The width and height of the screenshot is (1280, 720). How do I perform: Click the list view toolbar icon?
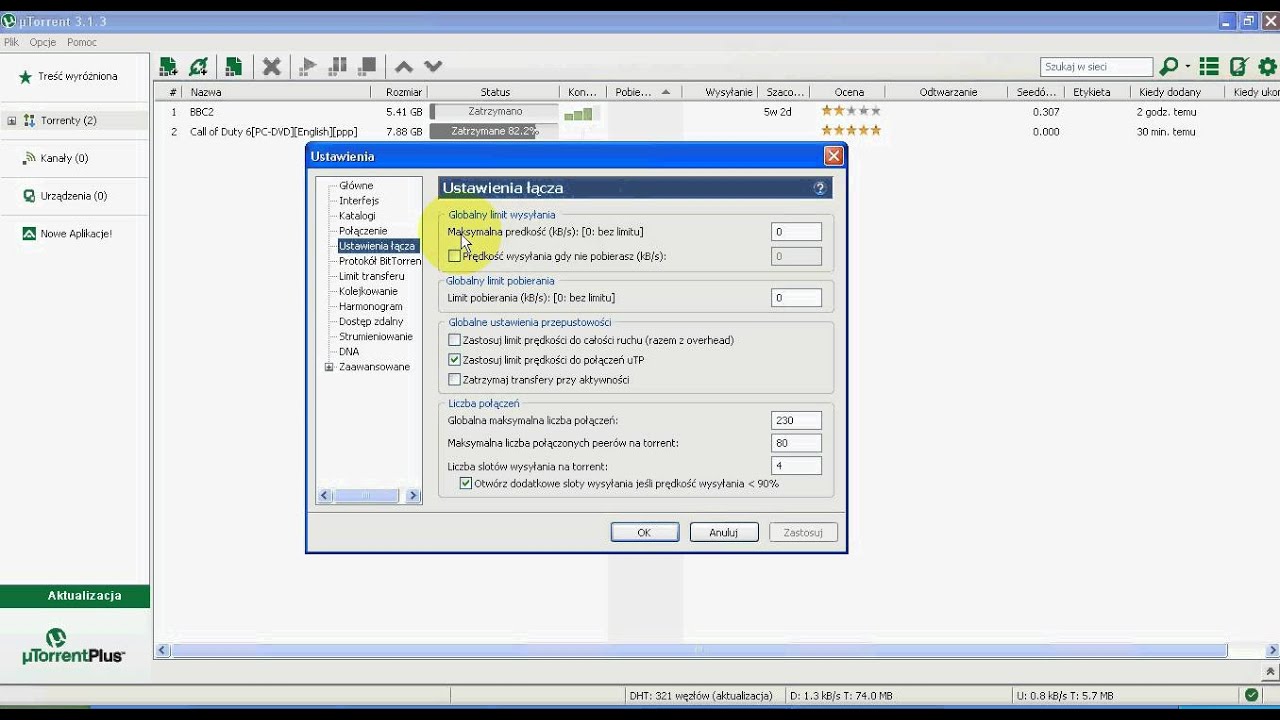pos(1209,67)
